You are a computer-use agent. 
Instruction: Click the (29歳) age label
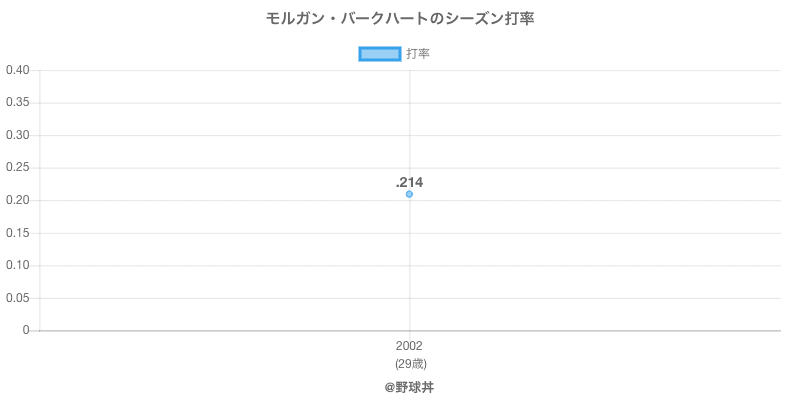click(410, 363)
